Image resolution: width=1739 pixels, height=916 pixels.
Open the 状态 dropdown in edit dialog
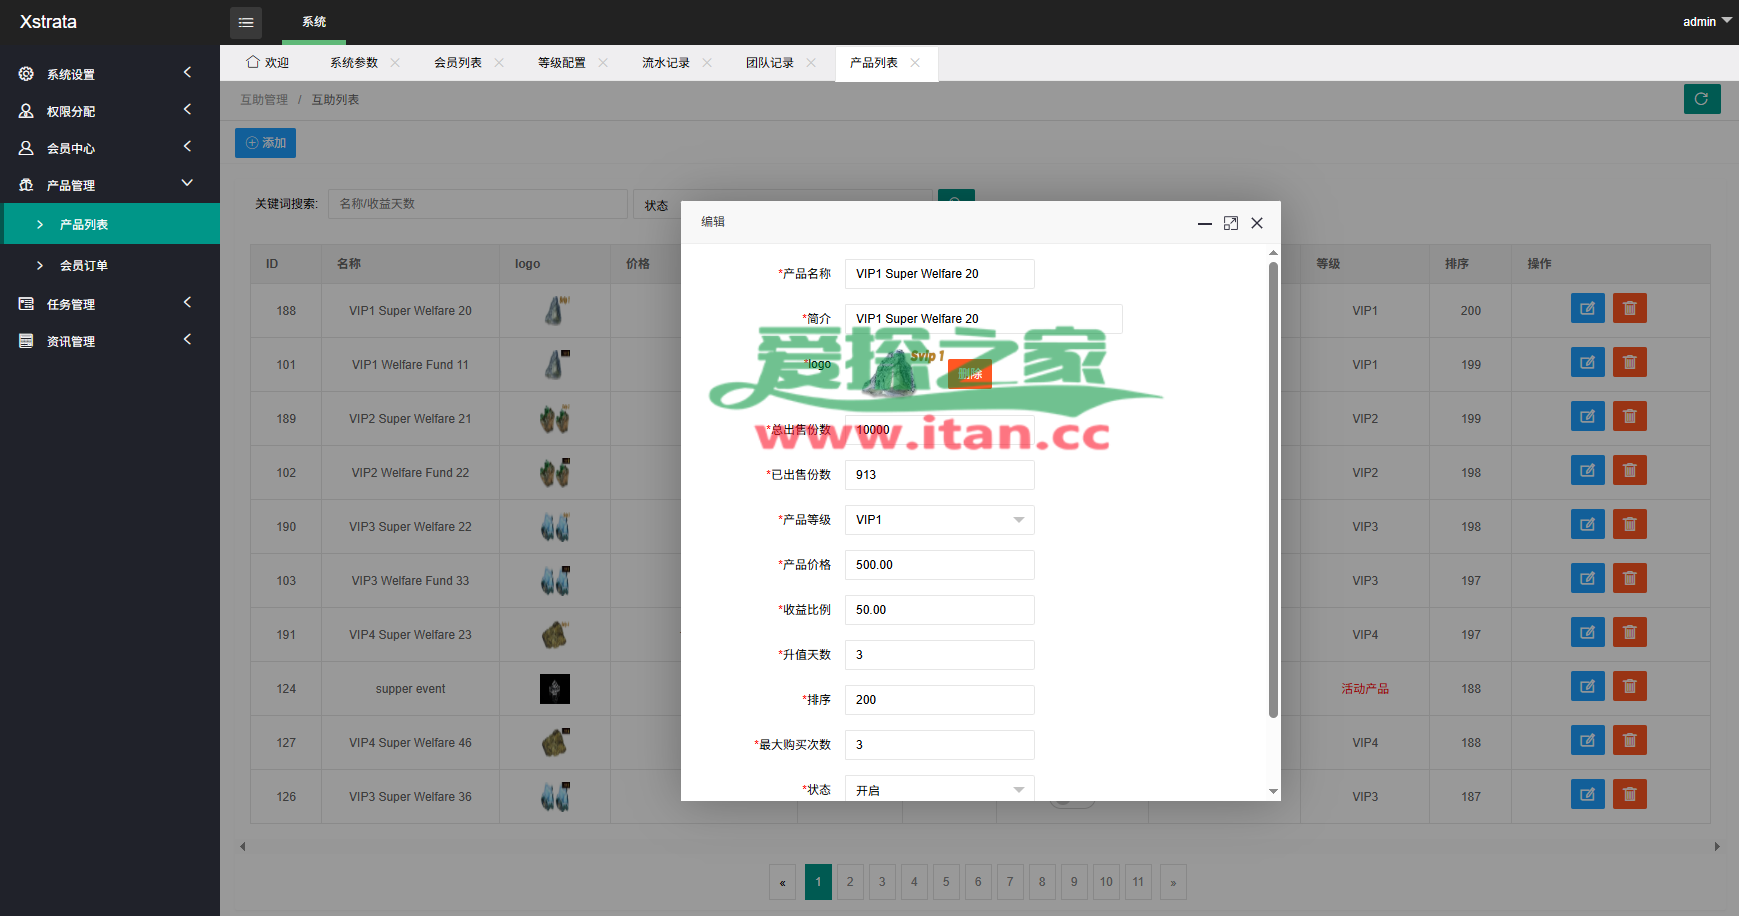click(x=939, y=789)
